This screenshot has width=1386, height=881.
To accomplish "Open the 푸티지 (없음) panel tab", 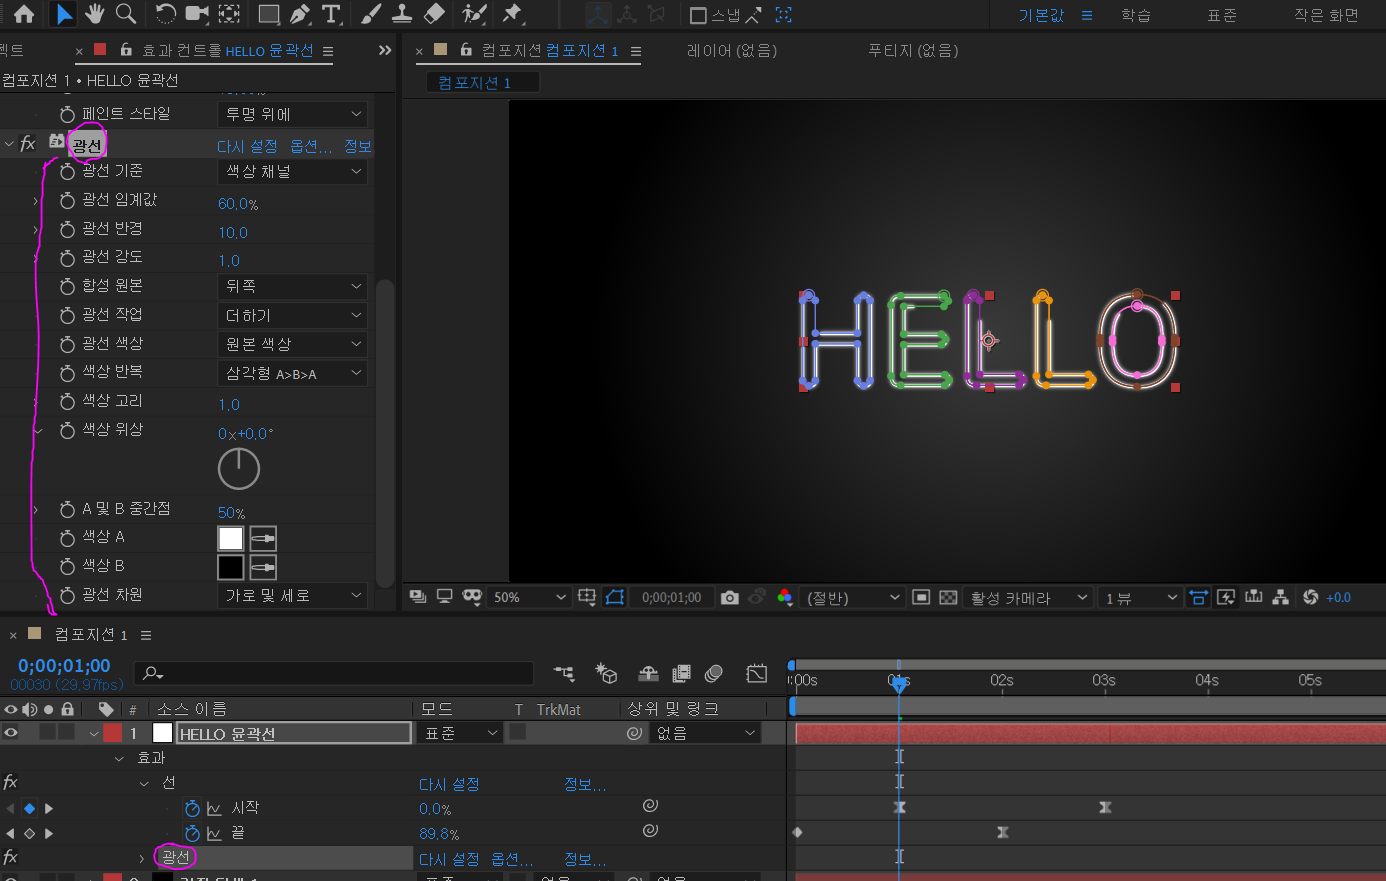I will coord(912,50).
